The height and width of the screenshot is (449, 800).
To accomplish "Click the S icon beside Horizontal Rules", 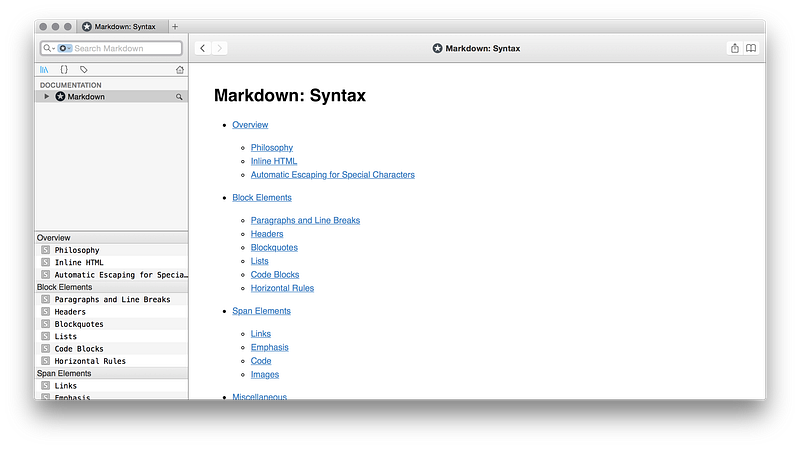I will click(x=45, y=361).
